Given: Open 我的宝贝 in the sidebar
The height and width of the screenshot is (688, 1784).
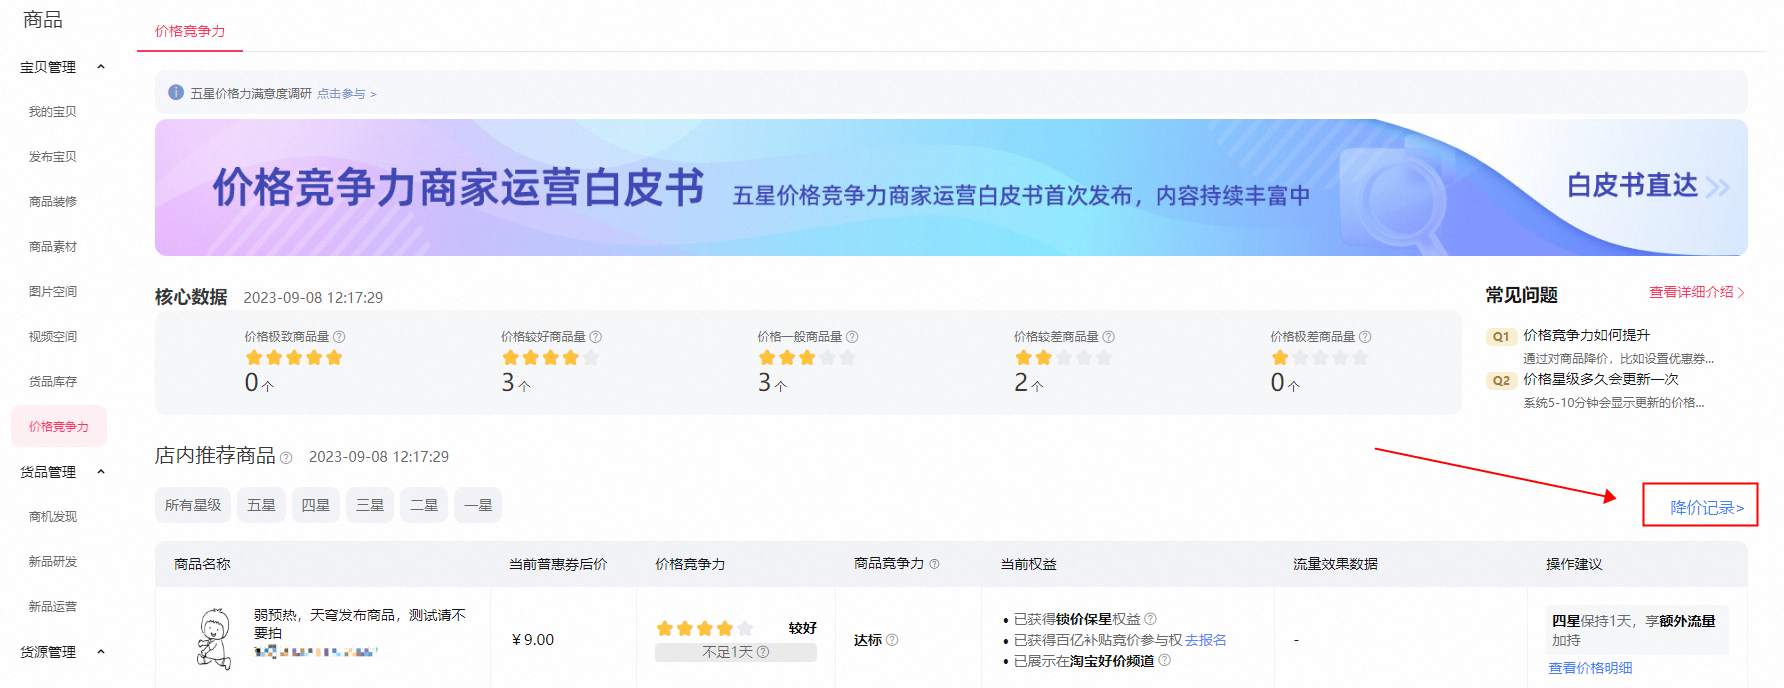Looking at the screenshot, I should point(53,112).
